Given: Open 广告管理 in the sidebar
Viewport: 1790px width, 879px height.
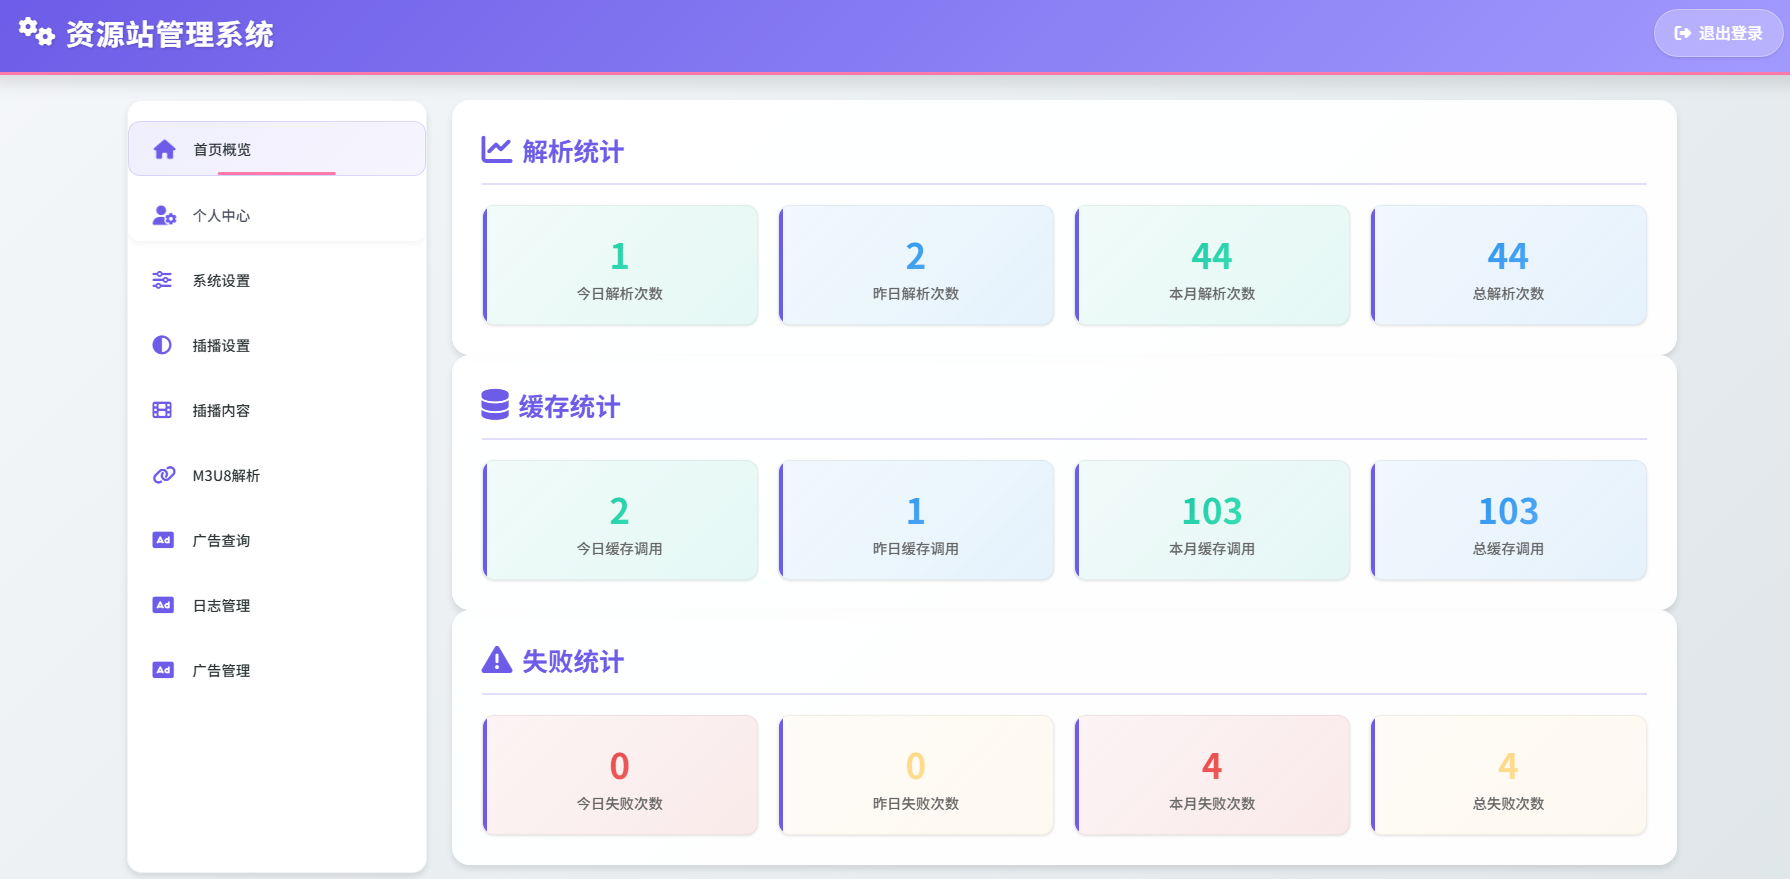Looking at the screenshot, I should coord(277,670).
